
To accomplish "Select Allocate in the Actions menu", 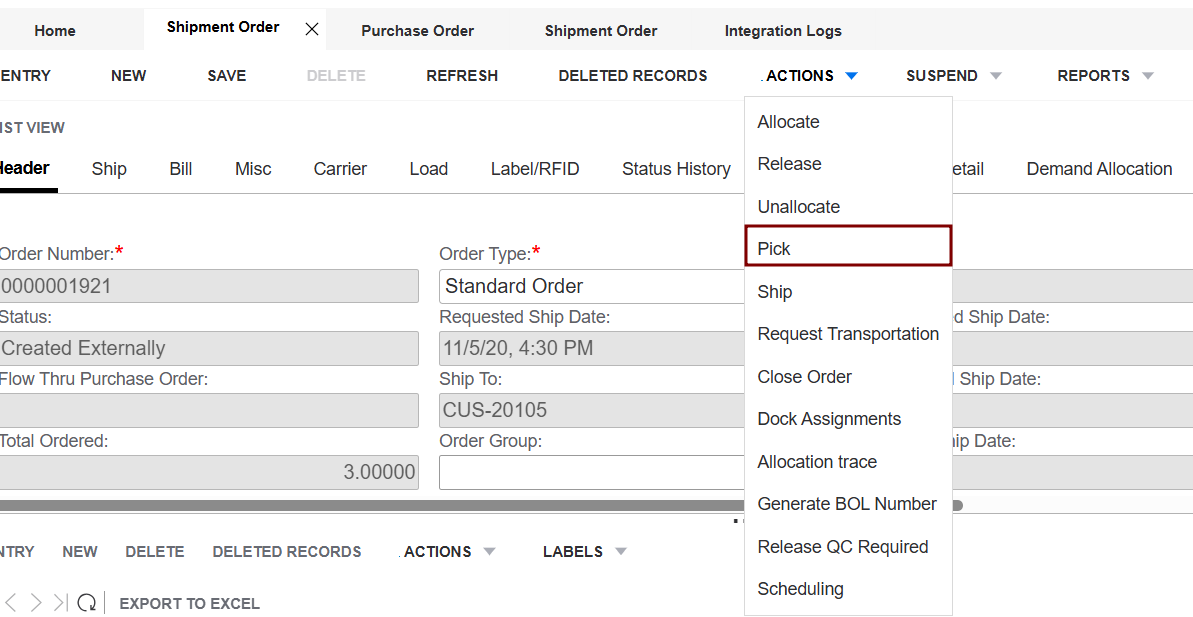I will point(788,122).
